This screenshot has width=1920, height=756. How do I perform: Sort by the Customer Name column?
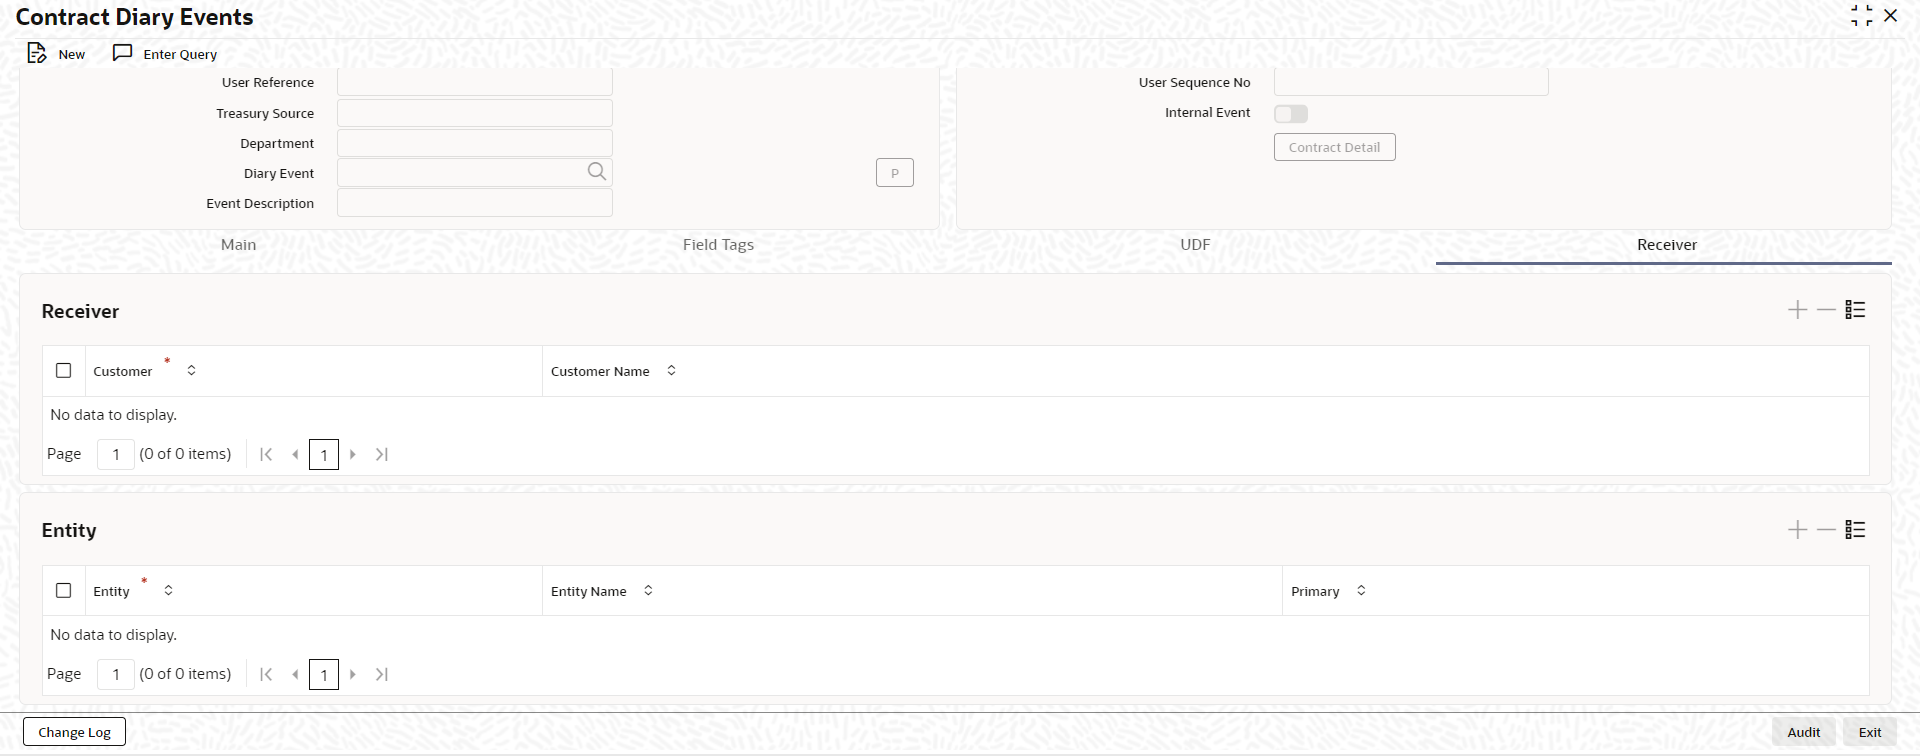coord(671,371)
